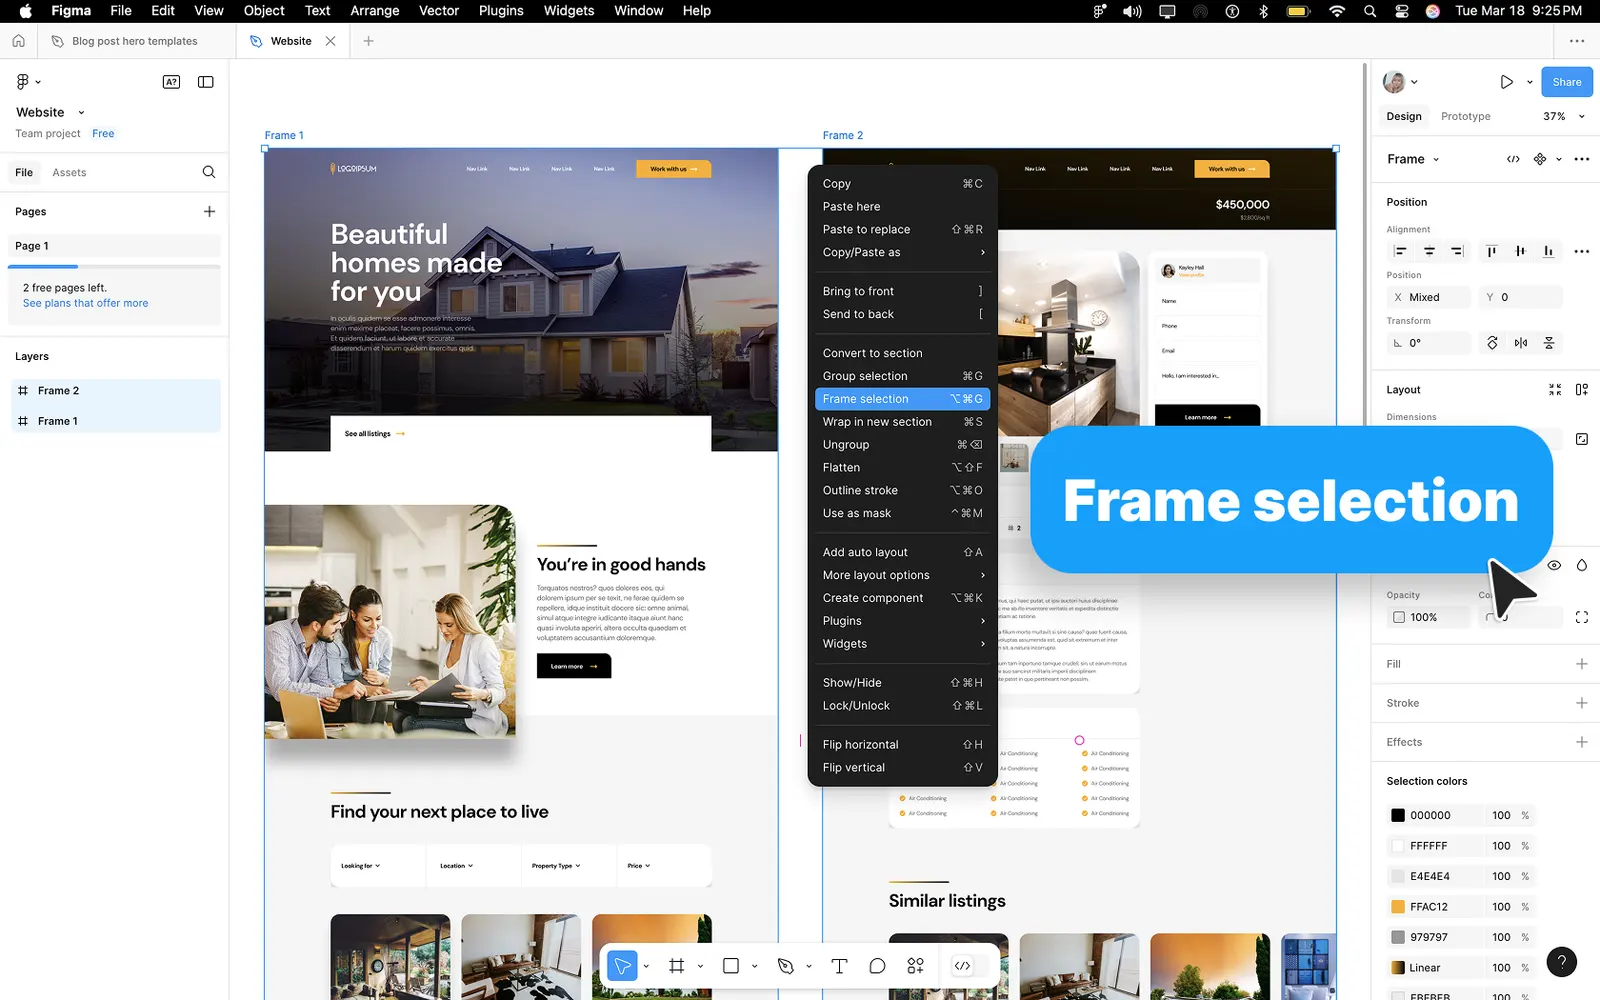Click the Share button
This screenshot has height=1000, width=1600.
tap(1567, 82)
